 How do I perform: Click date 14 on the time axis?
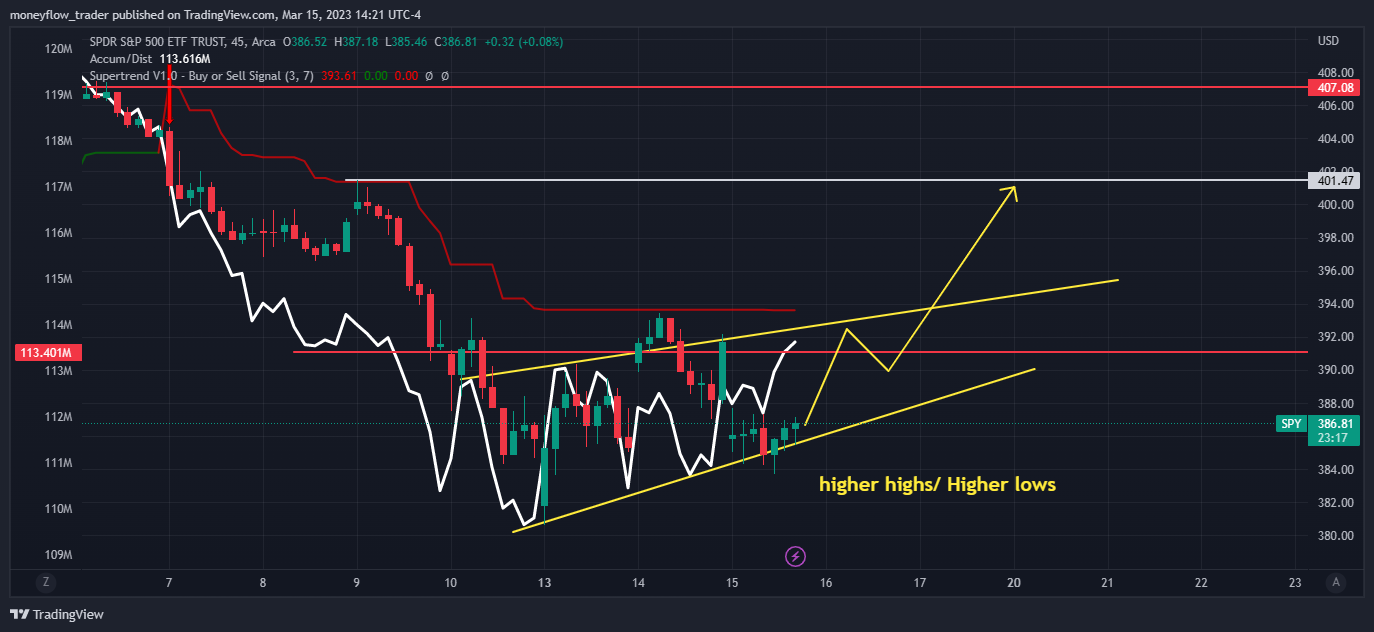coord(638,582)
